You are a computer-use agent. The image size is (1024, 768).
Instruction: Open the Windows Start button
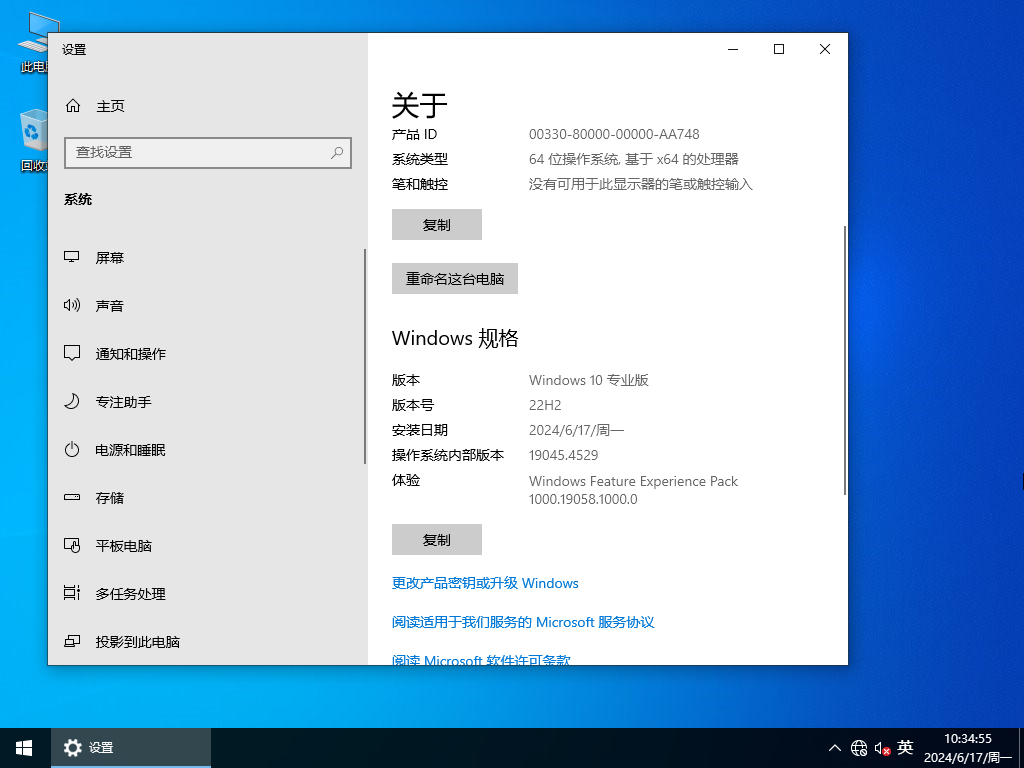(x=22, y=747)
